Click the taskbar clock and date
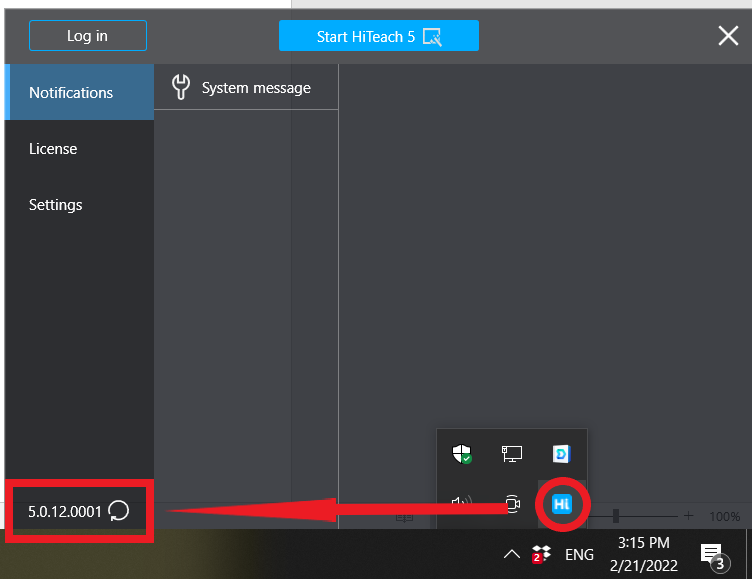Image resolution: width=752 pixels, height=579 pixels. click(644, 554)
